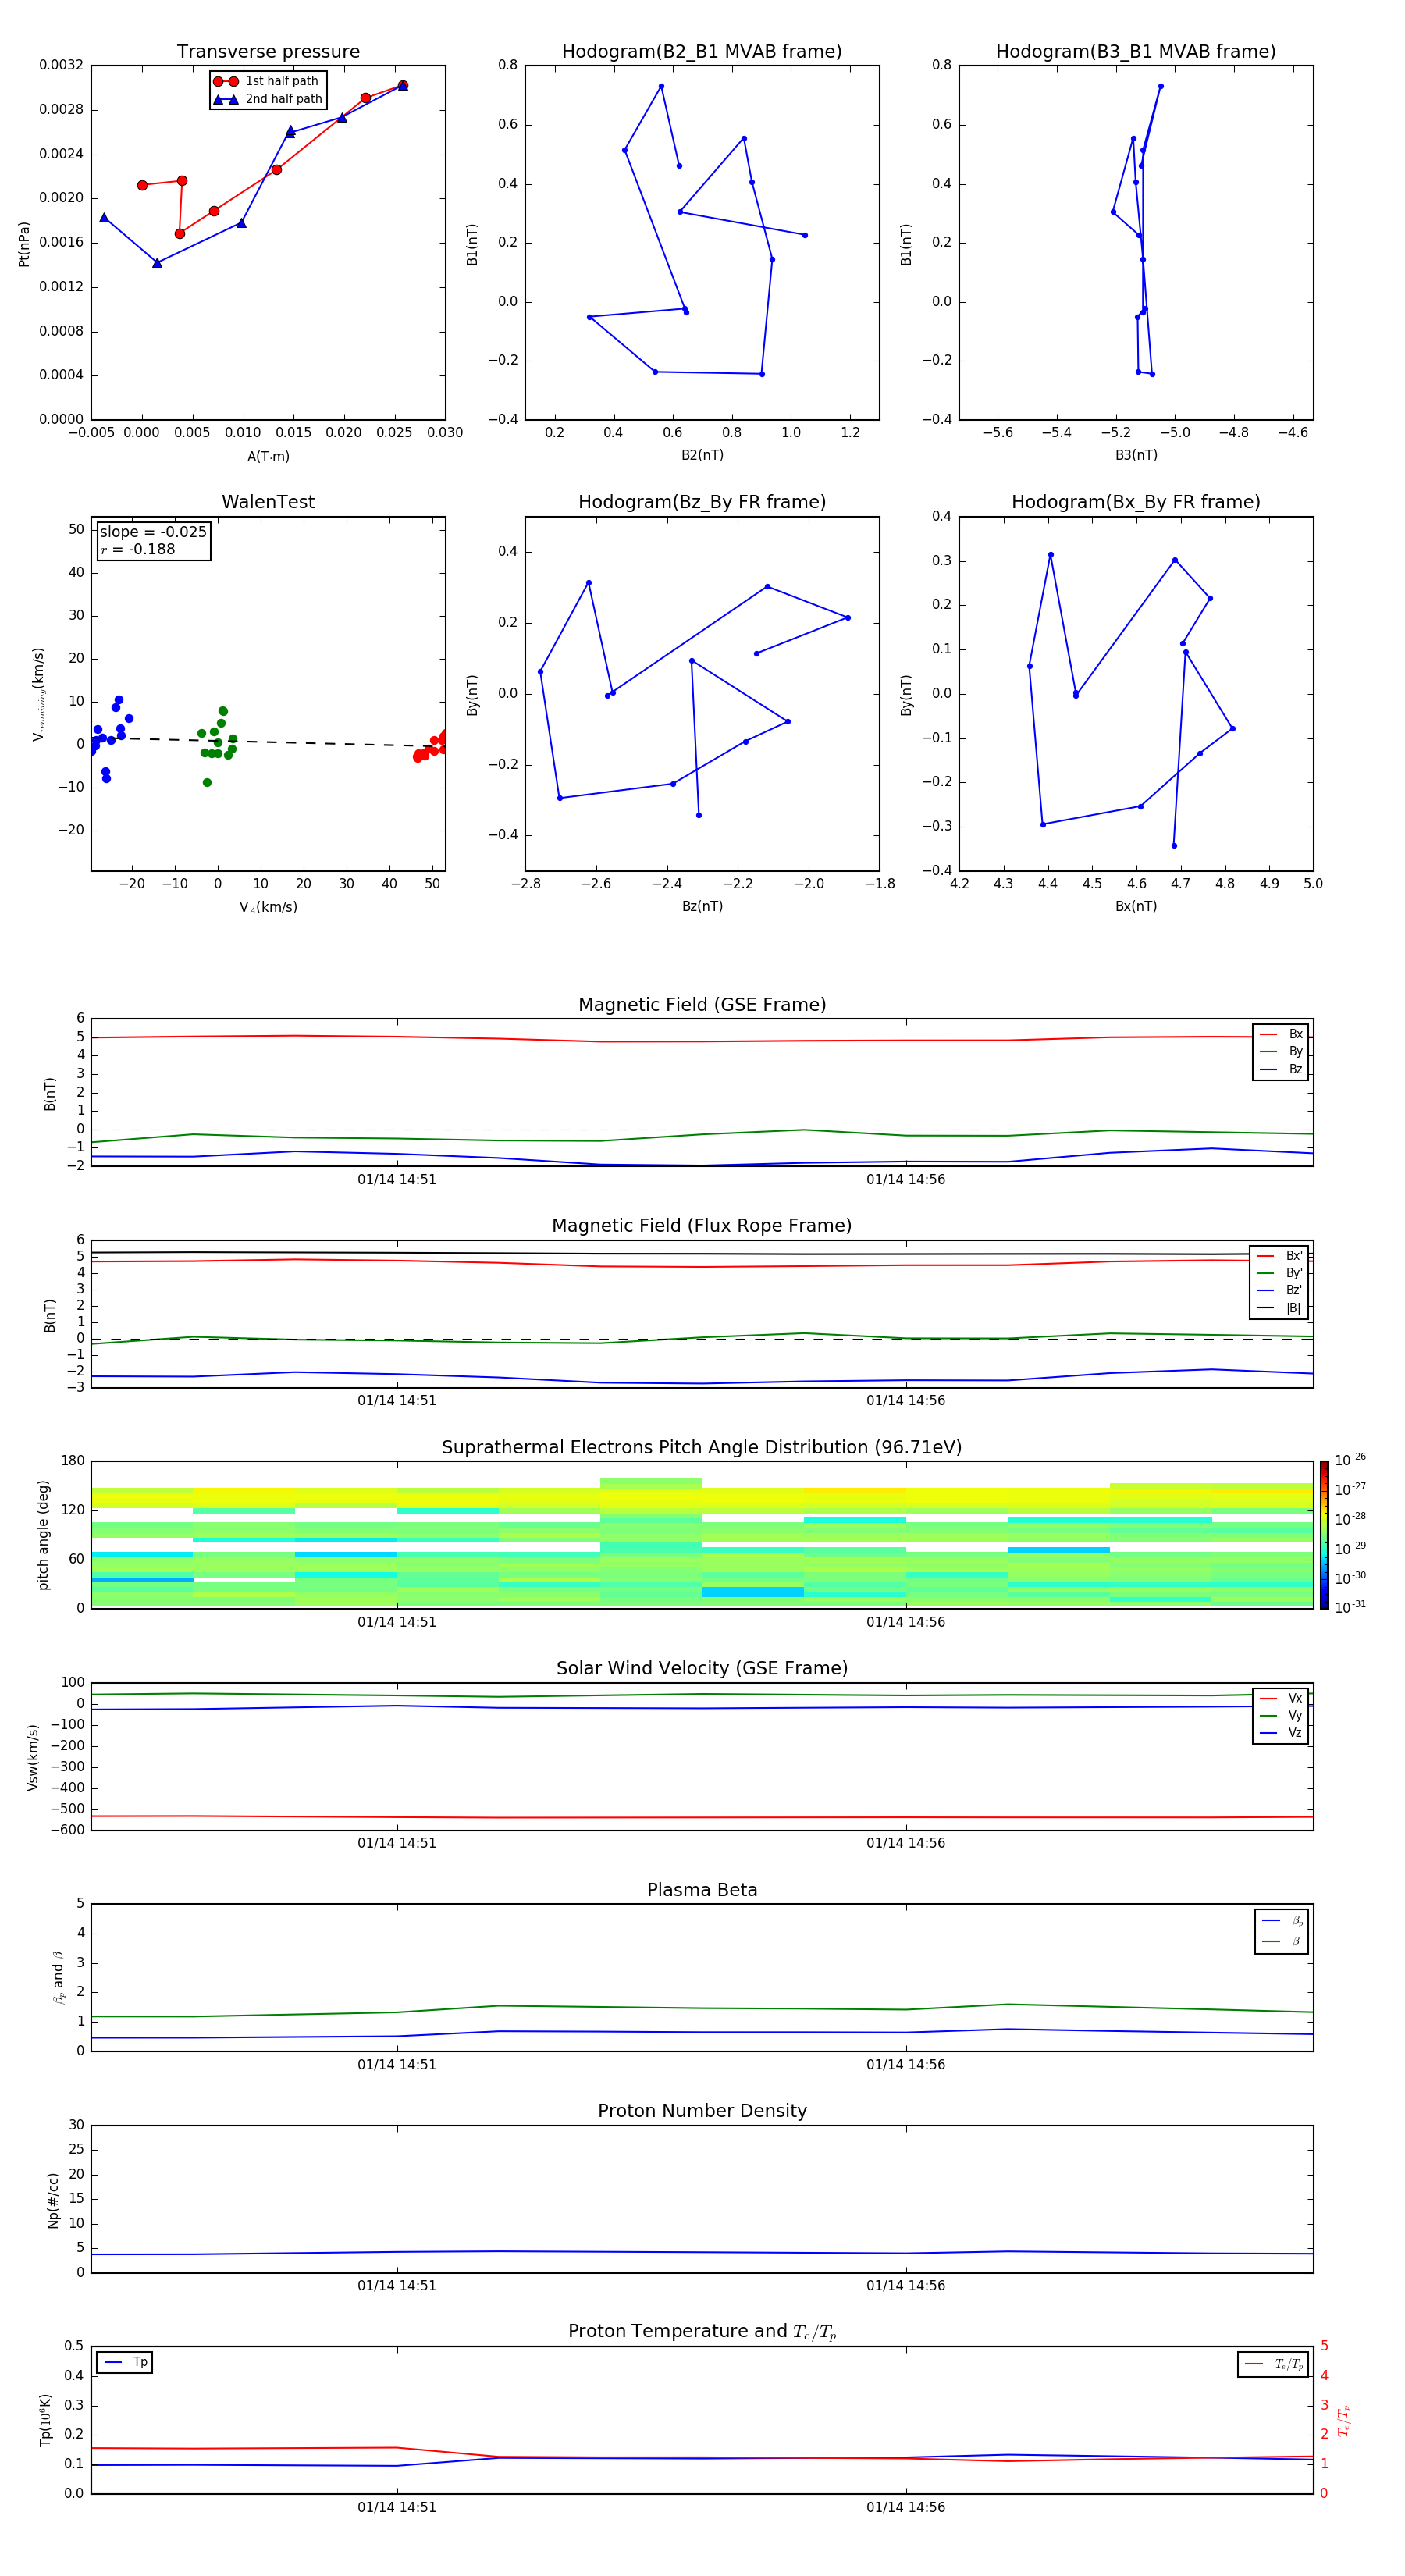
Task: Click the 'Hodogram(Bx_By FR frame)' title
Action: pyautogui.click(x=1136, y=502)
